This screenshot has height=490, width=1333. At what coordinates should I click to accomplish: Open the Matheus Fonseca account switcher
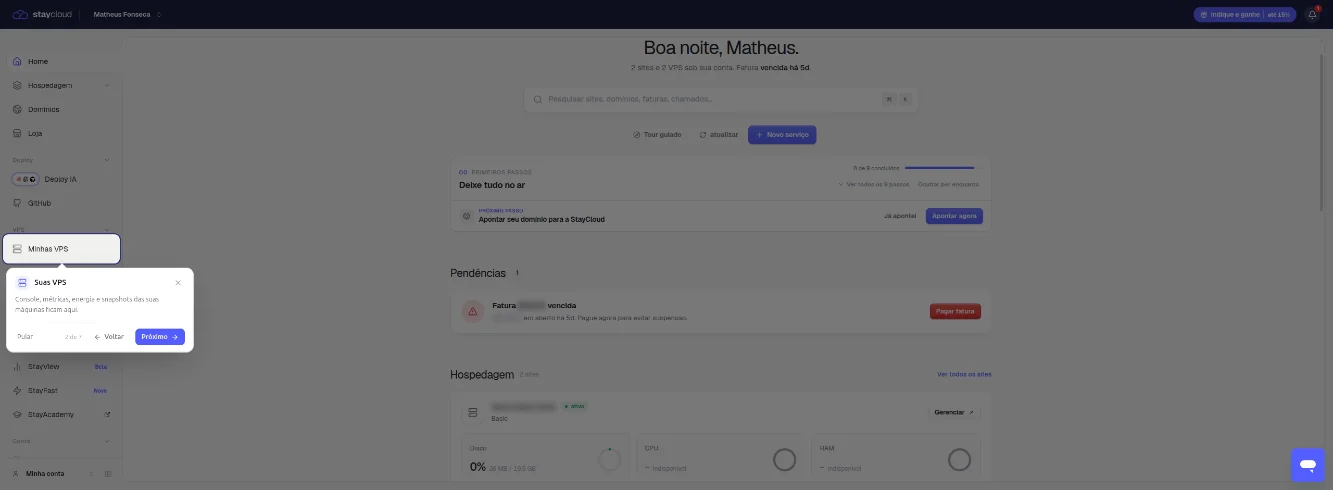pyautogui.click(x=127, y=14)
